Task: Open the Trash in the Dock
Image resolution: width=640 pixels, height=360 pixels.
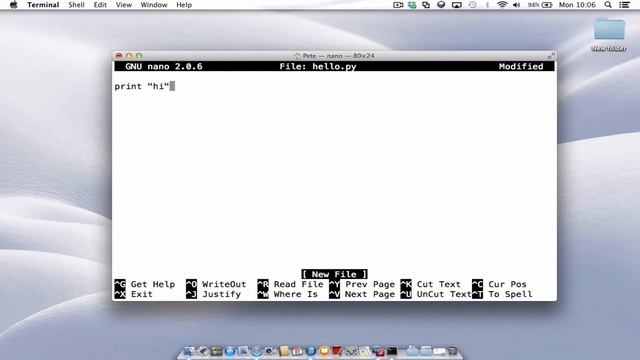Action: click(x=452, y=351)
